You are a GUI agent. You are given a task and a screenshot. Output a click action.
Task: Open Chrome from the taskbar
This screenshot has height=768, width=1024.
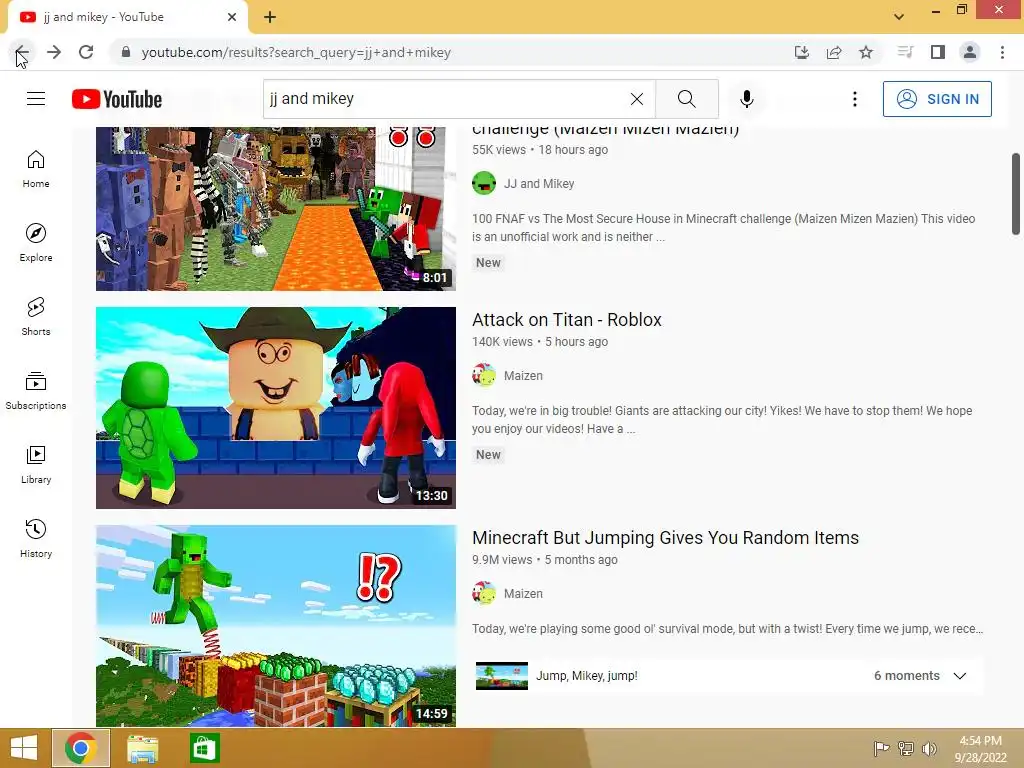click(81, 748)
